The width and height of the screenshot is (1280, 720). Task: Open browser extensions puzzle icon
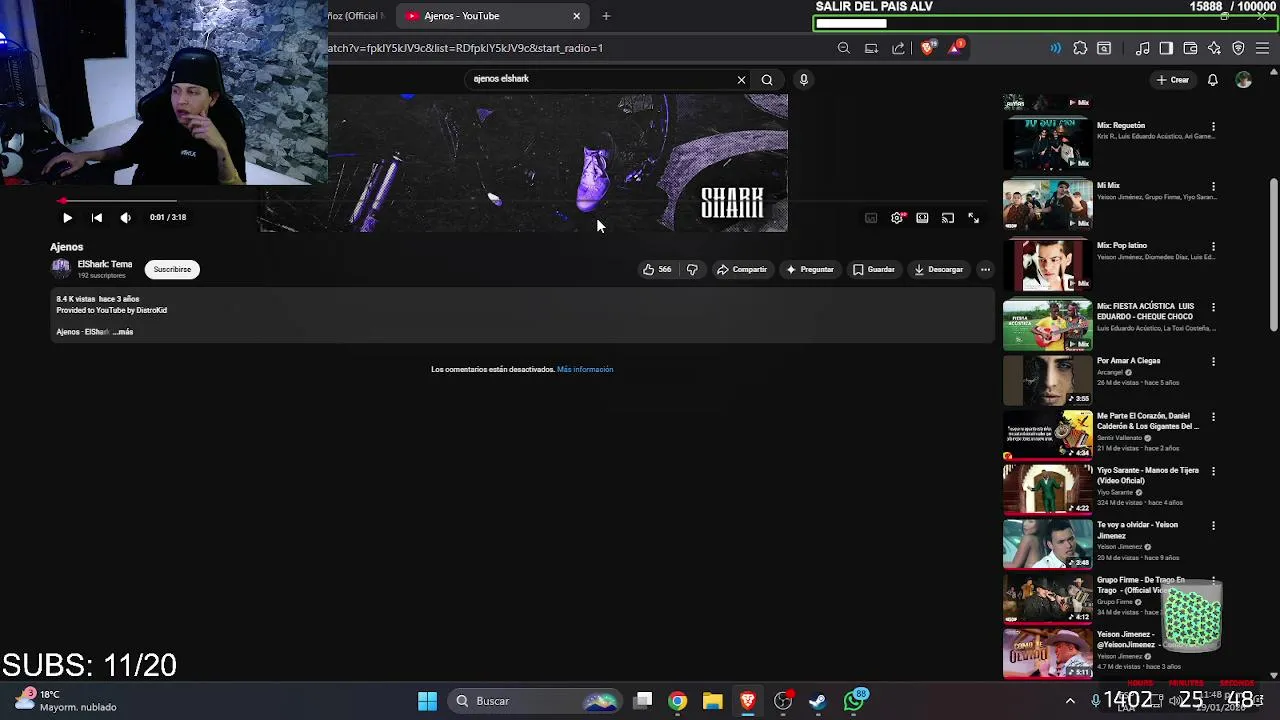point(1080,48)
